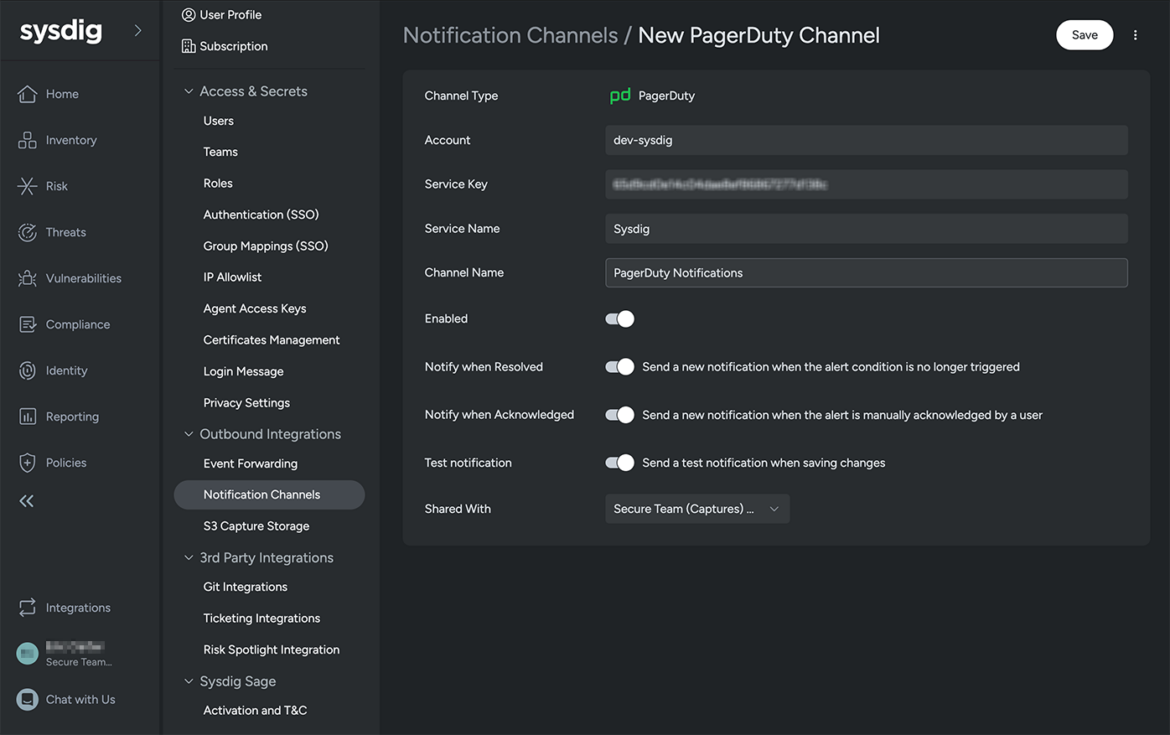Open Agent Access Keys
This screenshot has width=1170, height=735.
point(254,308)
